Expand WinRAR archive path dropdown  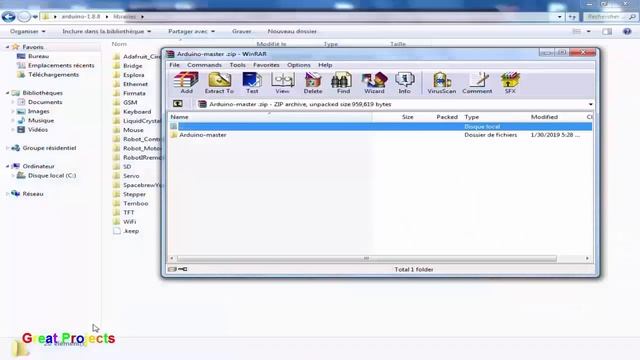click(x=590, y=104)
